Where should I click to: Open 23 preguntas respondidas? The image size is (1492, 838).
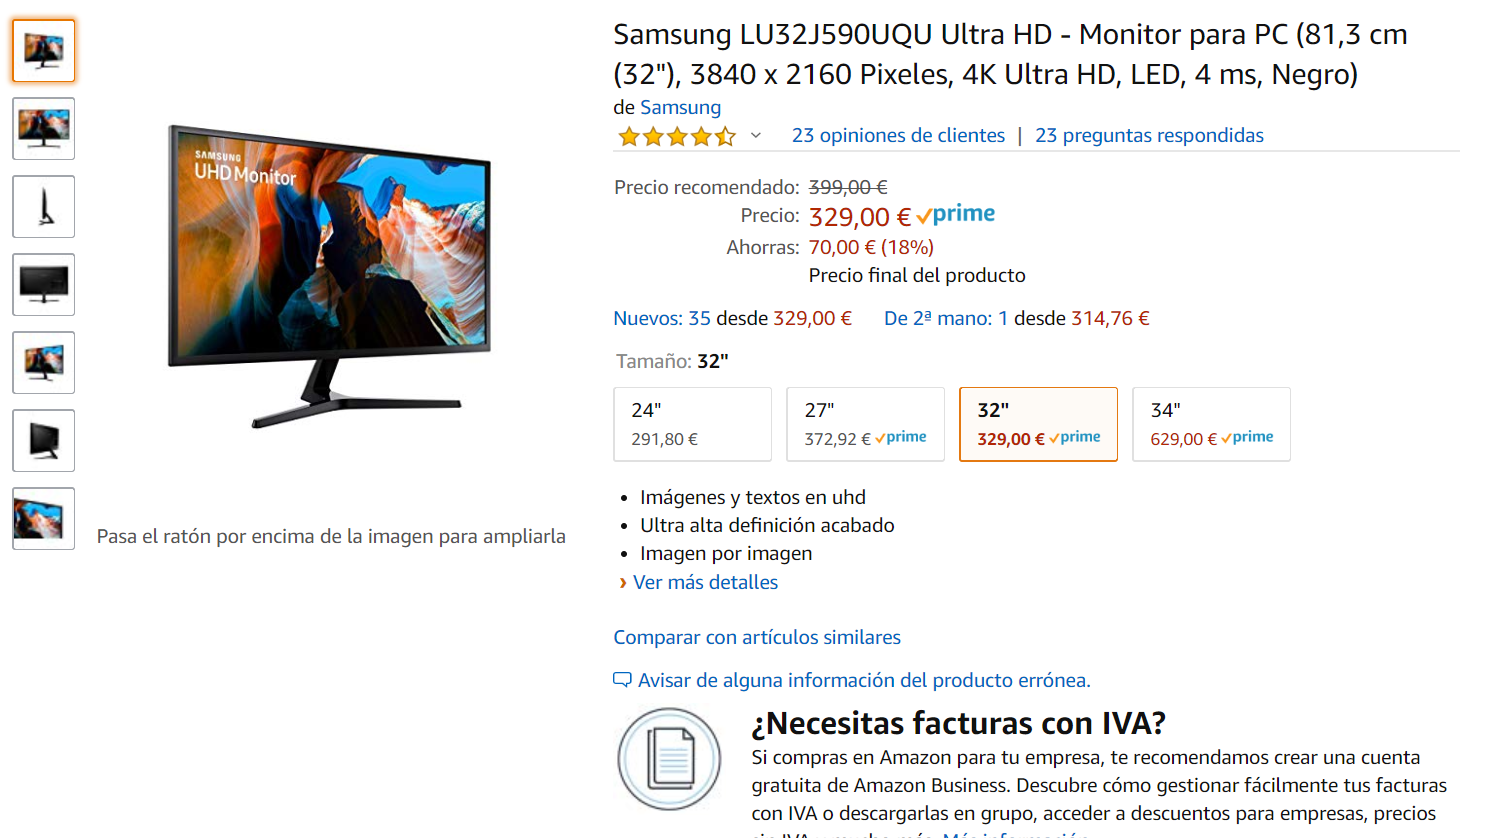coord(1149,135)
